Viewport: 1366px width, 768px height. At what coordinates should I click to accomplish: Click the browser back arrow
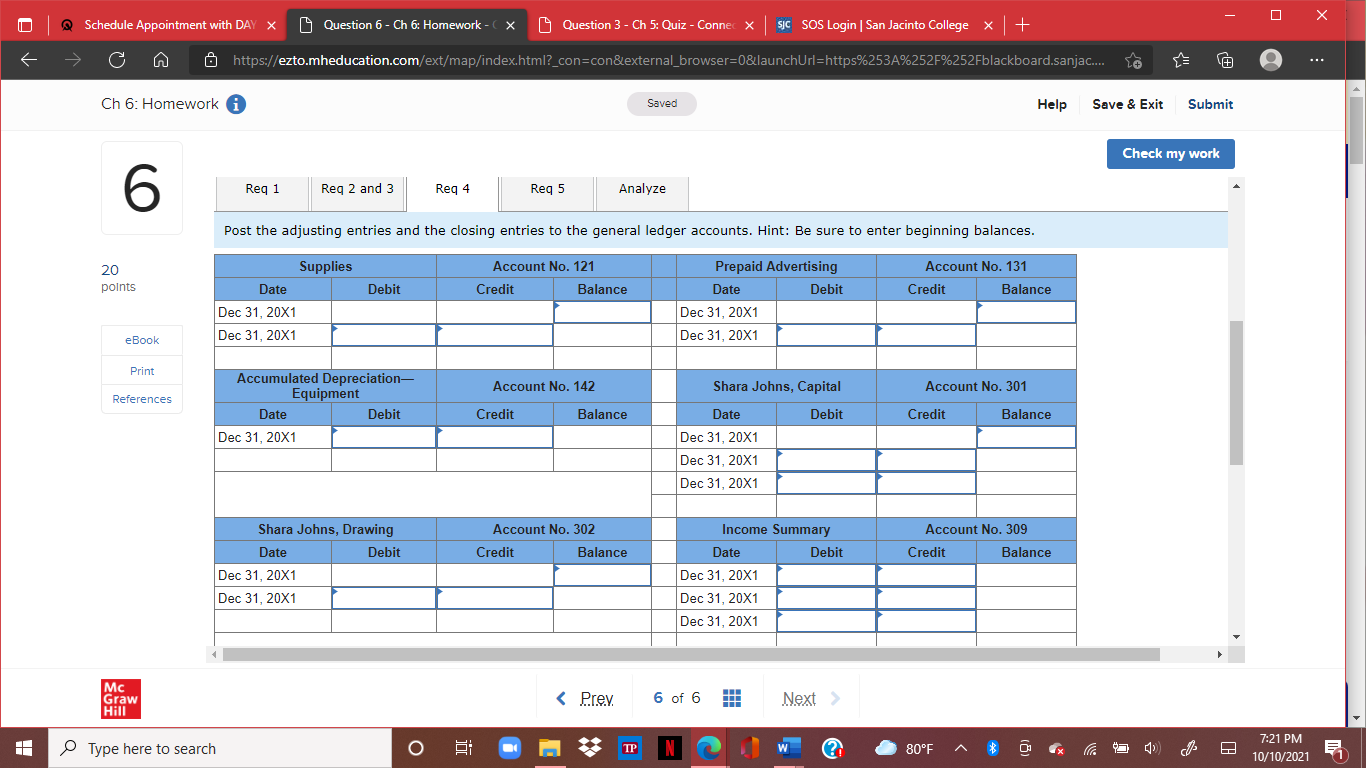click(x=28, y=61)
